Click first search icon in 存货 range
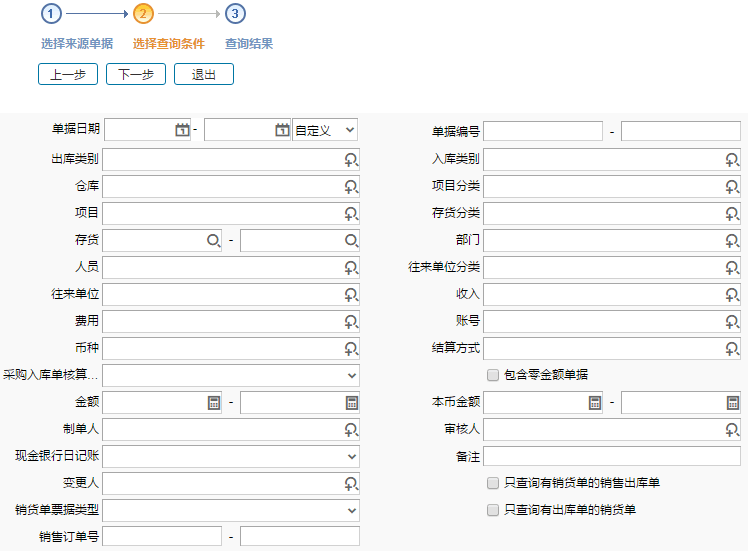 pyautogui.click(x=214, y=240)
